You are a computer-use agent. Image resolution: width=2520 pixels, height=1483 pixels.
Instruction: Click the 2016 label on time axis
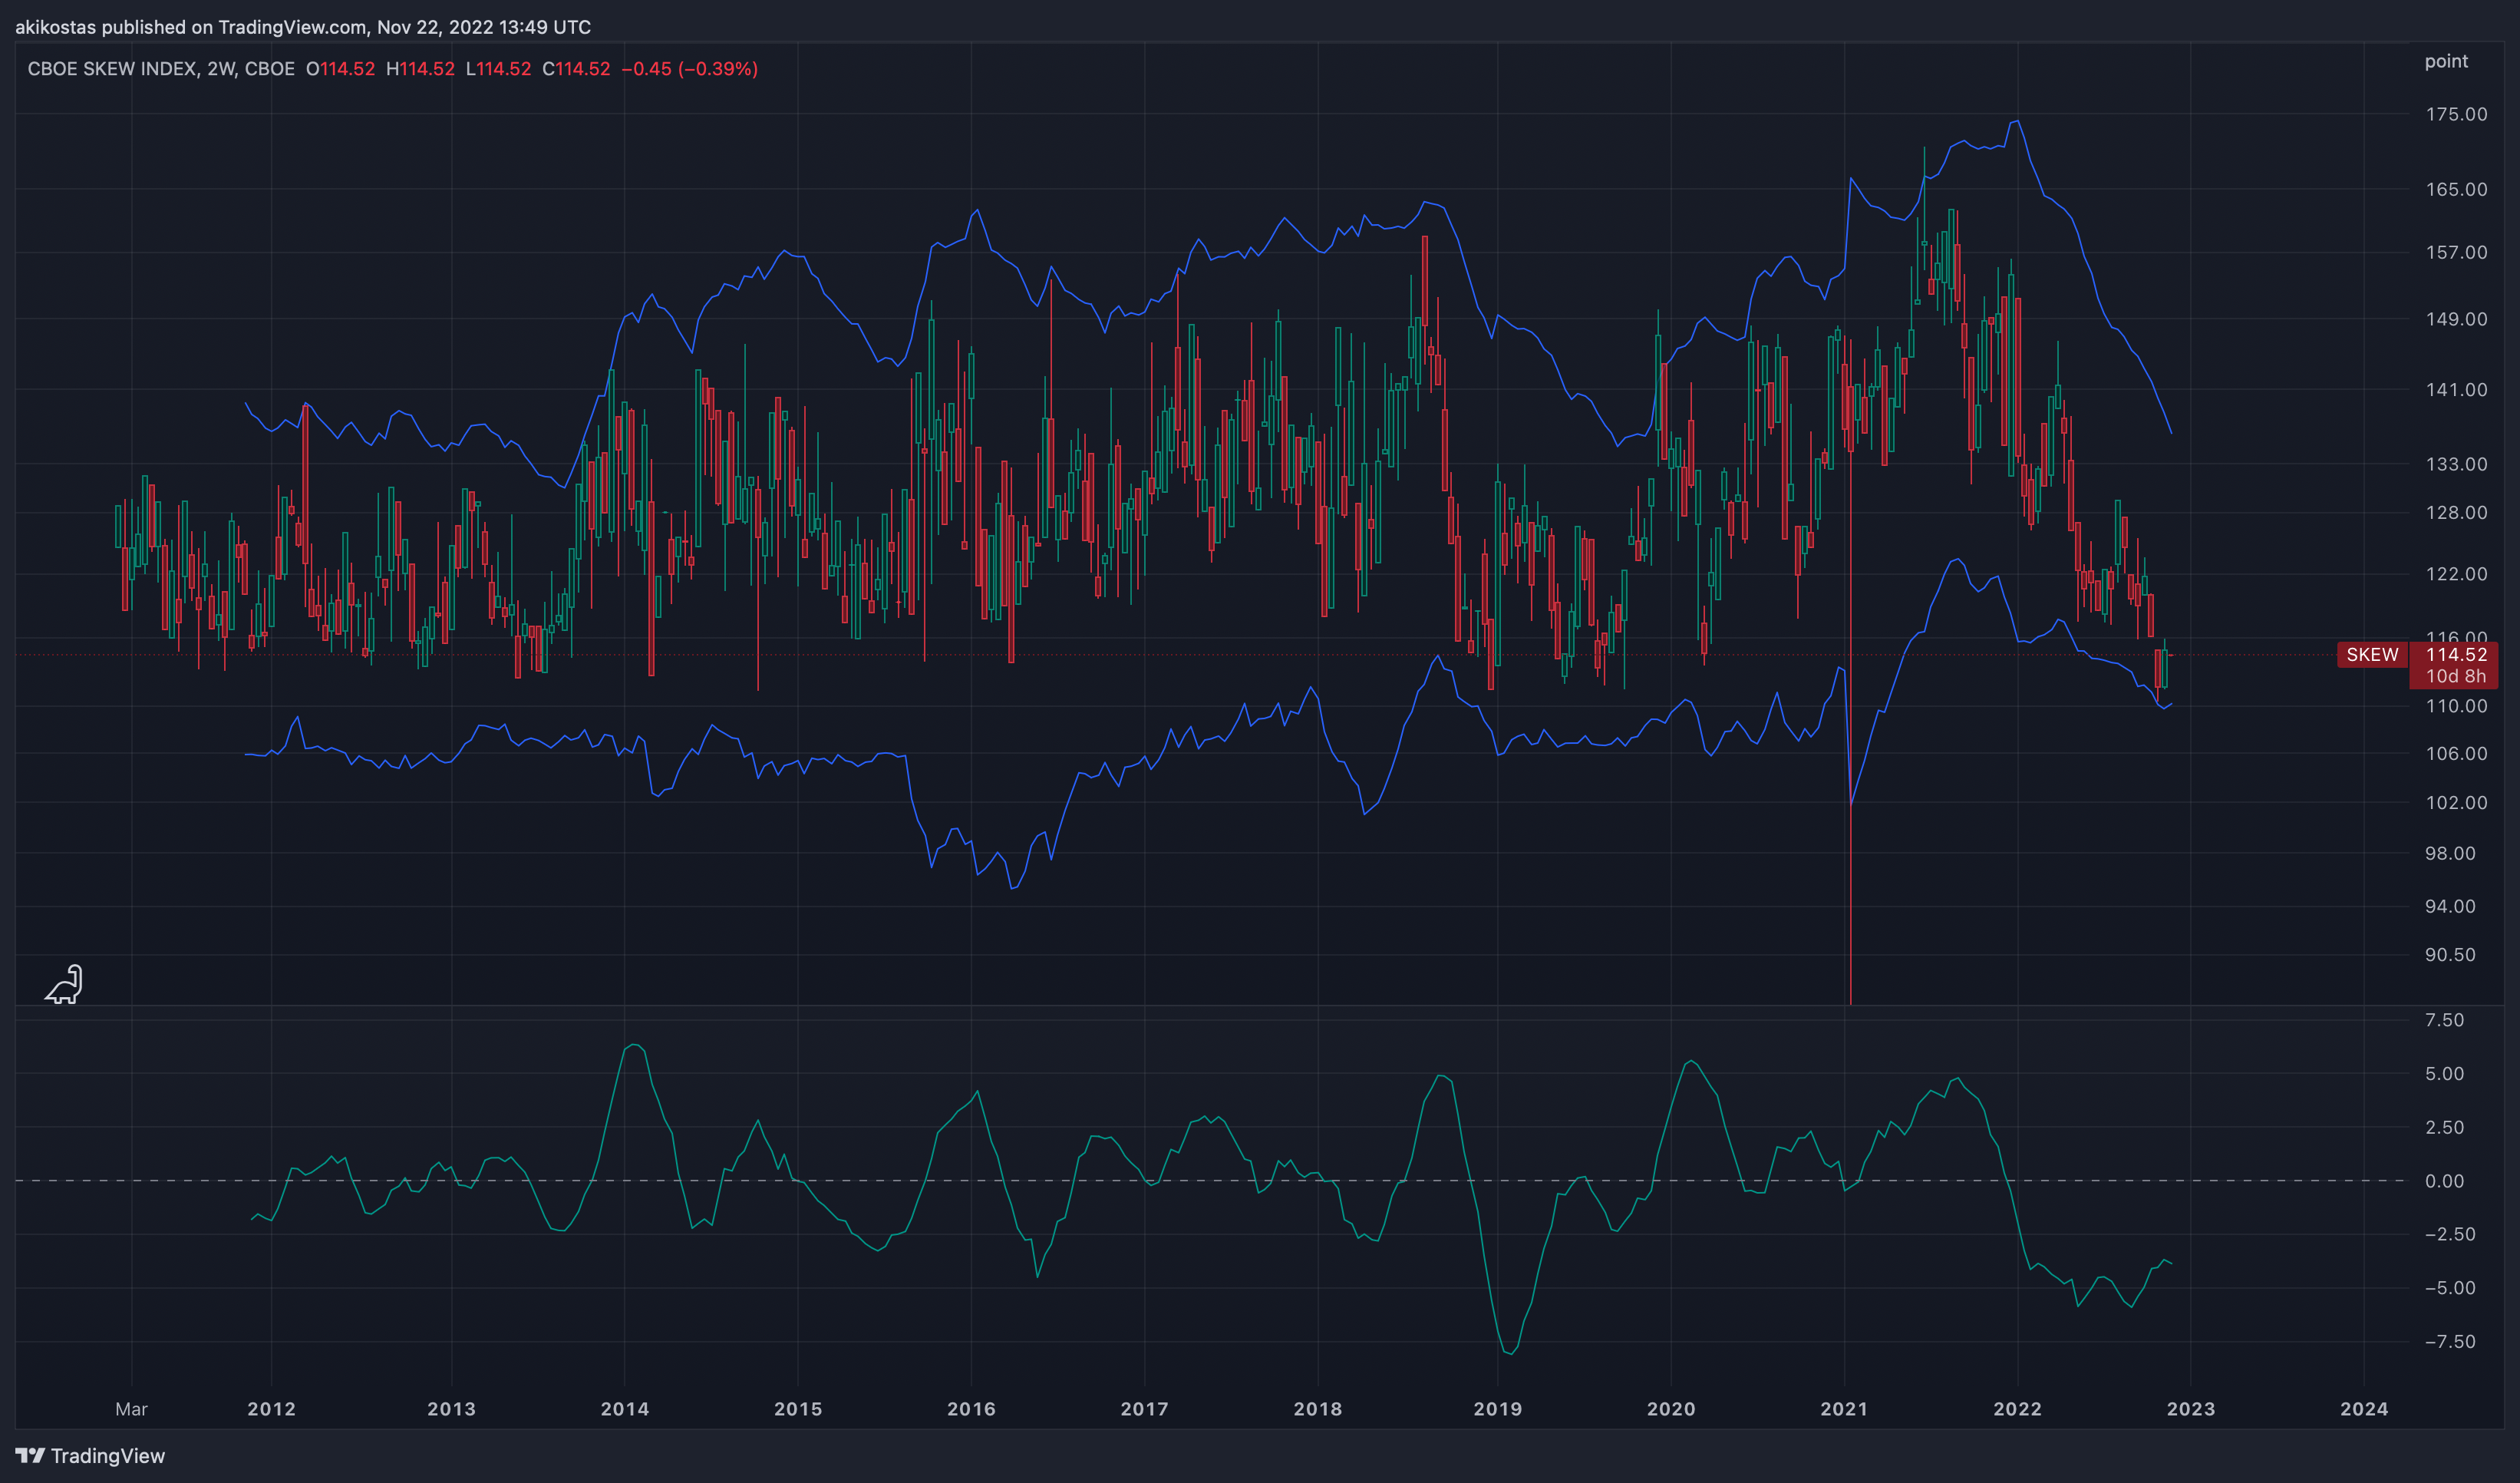(x=971, y=1409)
